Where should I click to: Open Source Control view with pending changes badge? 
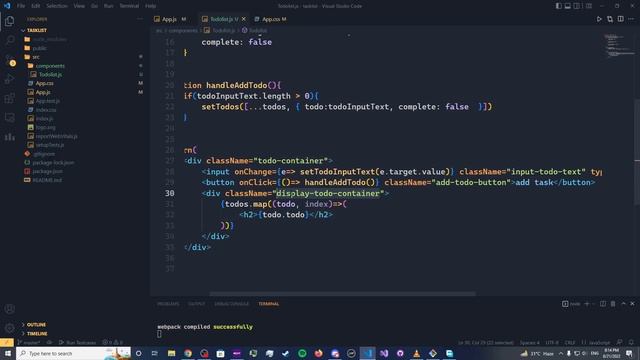pos(9,60)
